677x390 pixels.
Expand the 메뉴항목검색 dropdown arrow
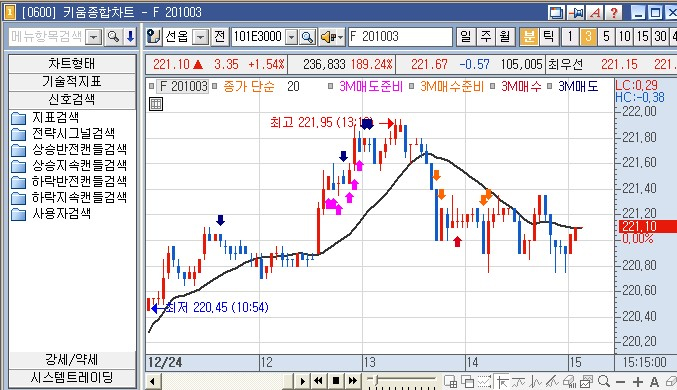coord(94,37)
